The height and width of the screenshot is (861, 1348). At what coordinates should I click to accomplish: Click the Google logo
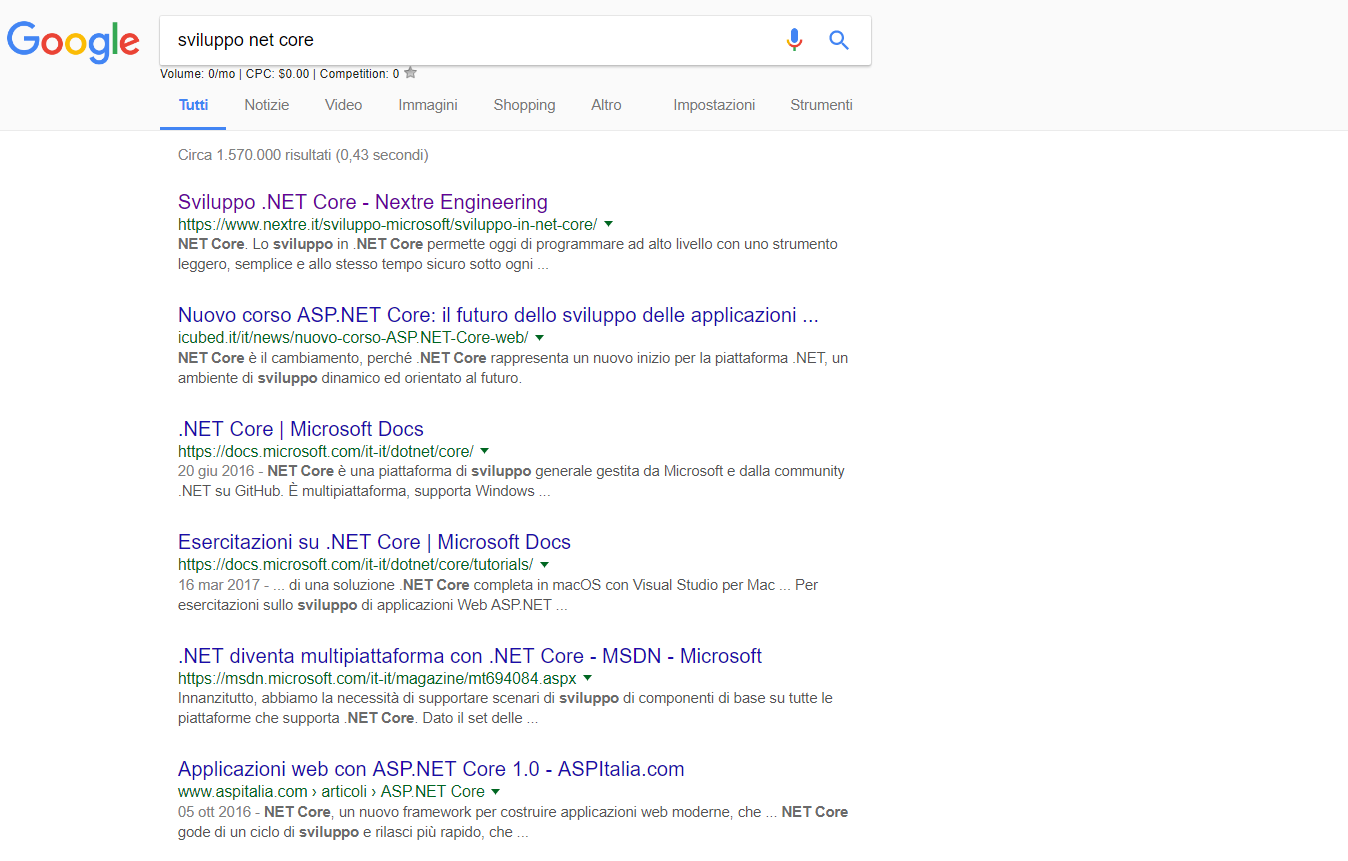73,41
